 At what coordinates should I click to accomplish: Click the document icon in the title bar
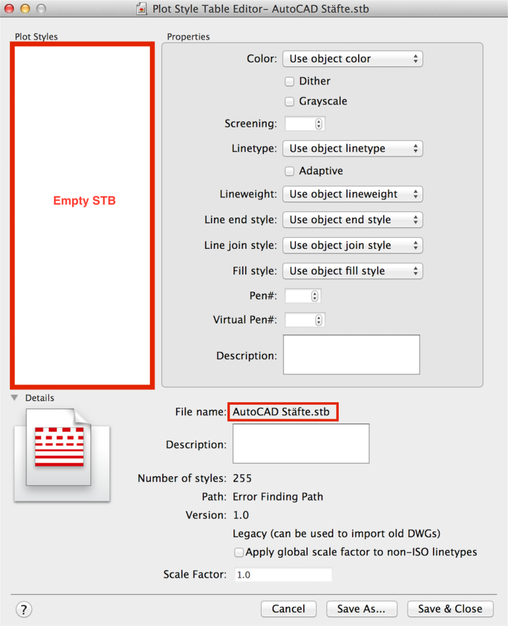click(x=141, y=8)
